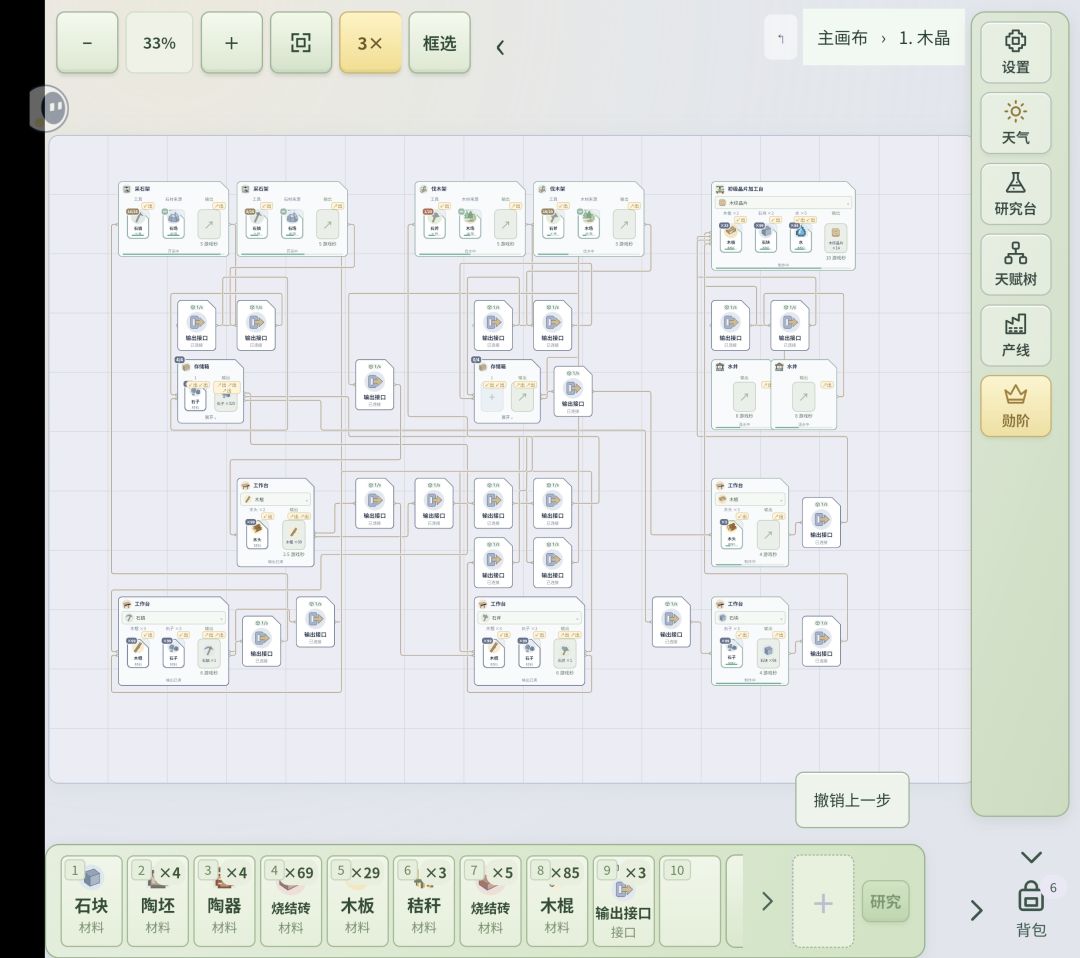Click the dashed plus slot beside 研究

click(x=823, y=902)
